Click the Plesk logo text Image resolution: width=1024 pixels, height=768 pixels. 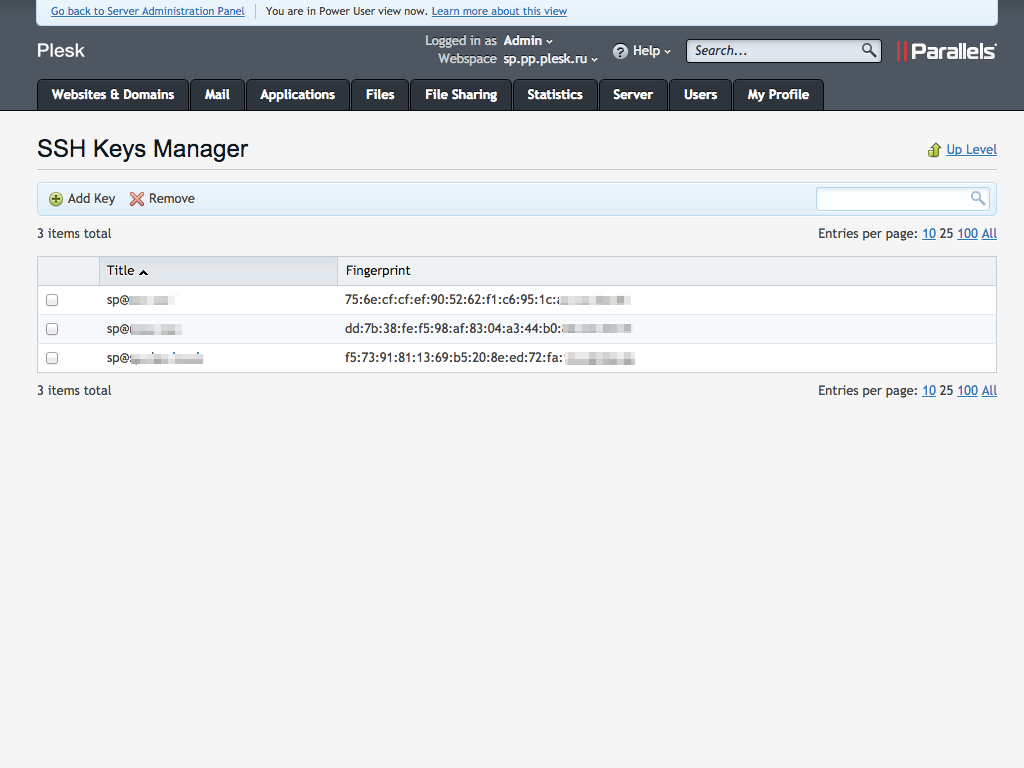[61, 51]
